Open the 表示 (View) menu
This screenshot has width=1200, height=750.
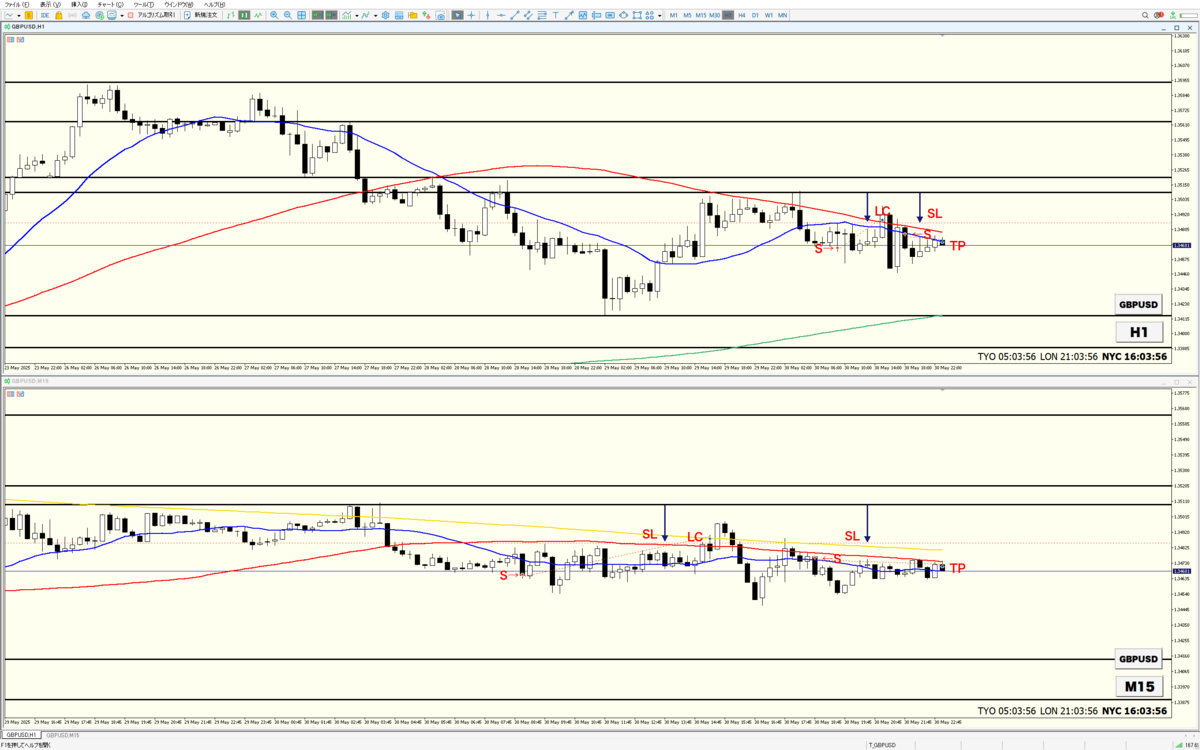(50, 5)
